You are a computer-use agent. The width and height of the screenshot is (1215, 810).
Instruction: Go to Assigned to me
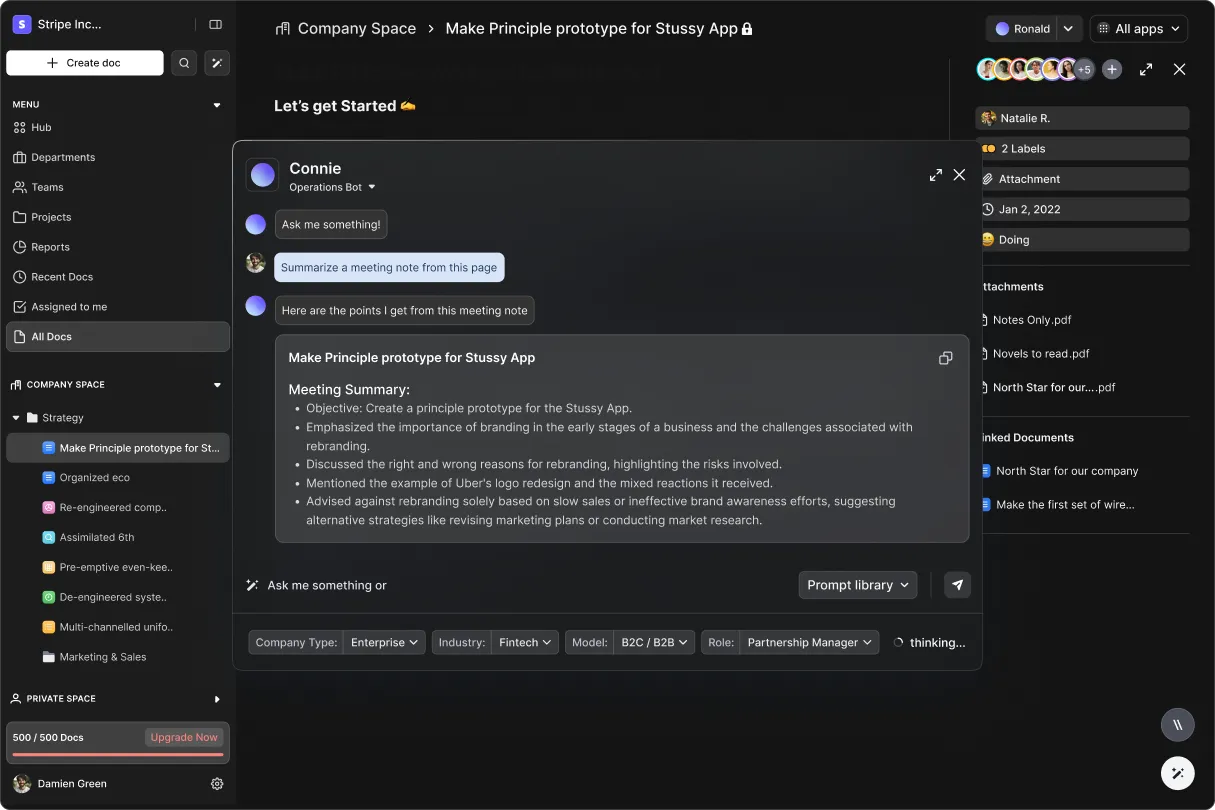69,307
